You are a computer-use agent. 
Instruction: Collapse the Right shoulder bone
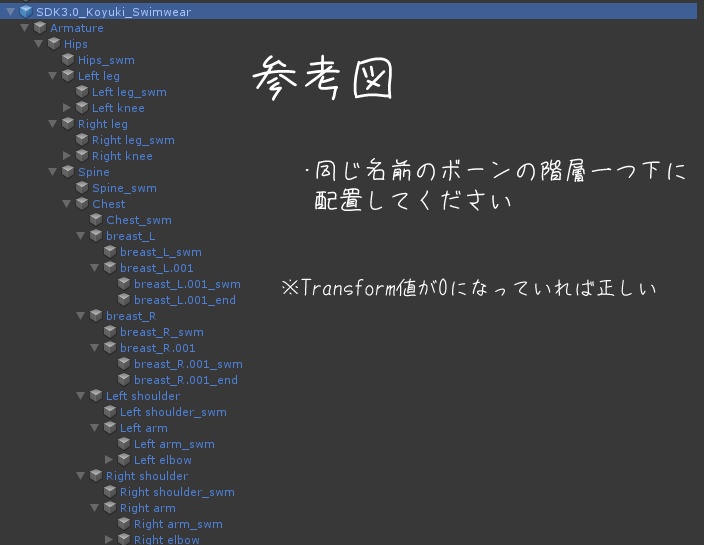point(81,475)
